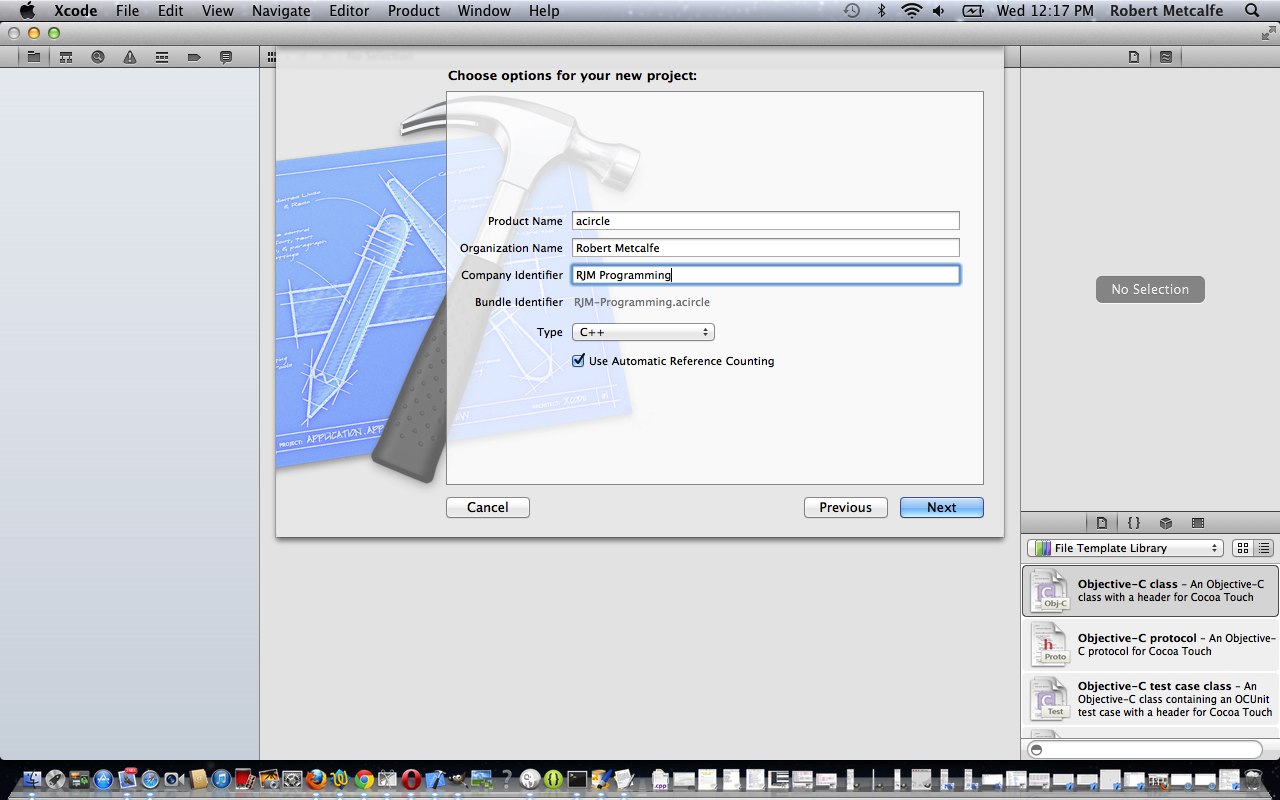
Task: Open the Editor menu
Action: (x=348, y=11)
